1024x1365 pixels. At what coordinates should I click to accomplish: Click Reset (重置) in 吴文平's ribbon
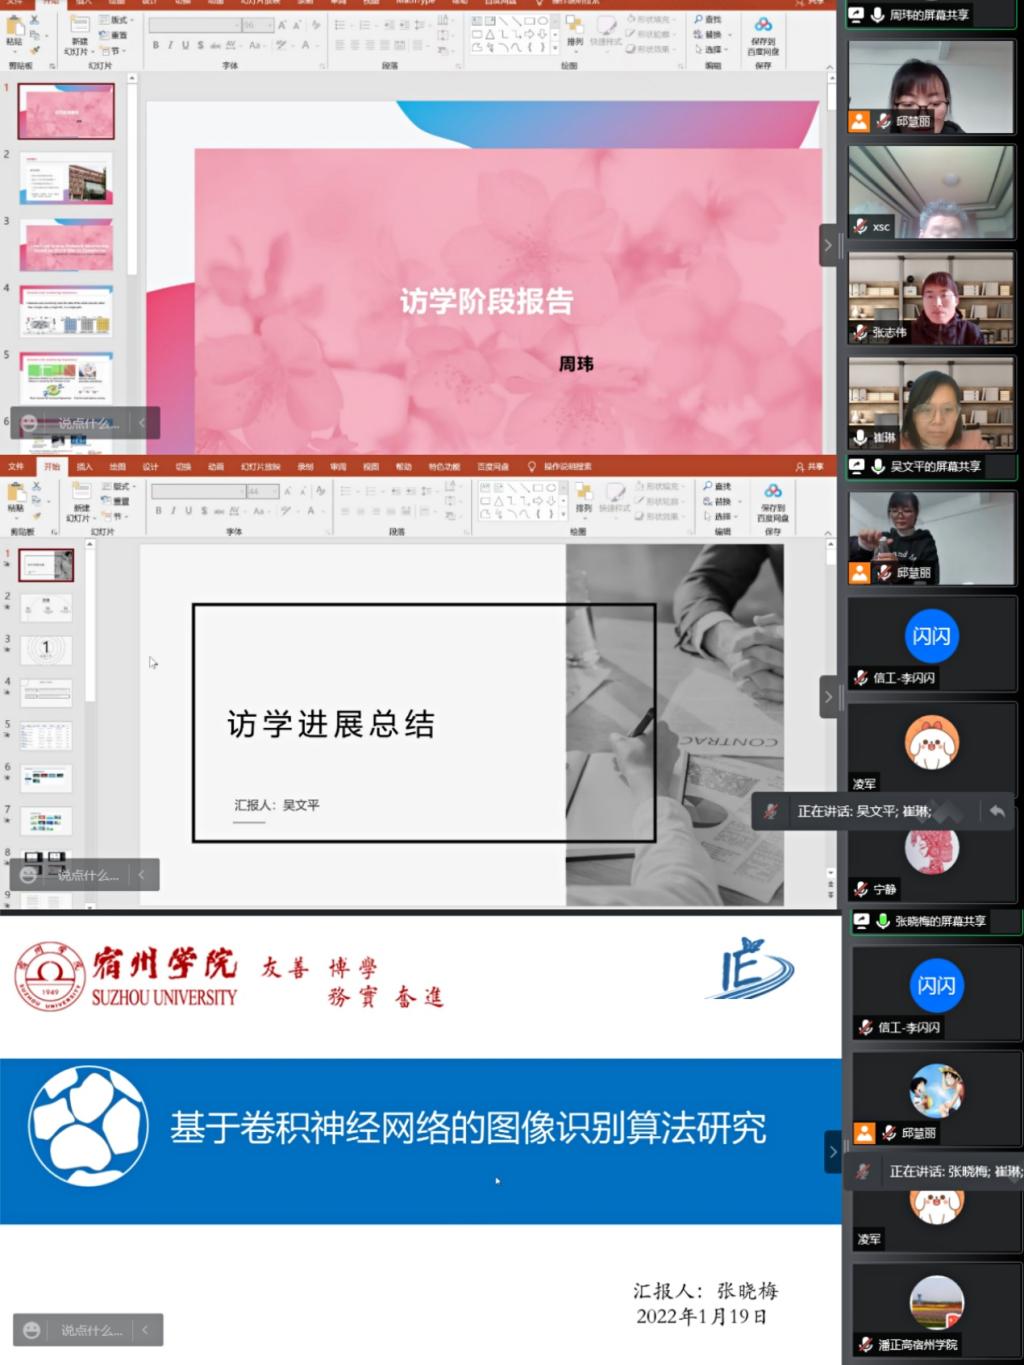(116, 501)
